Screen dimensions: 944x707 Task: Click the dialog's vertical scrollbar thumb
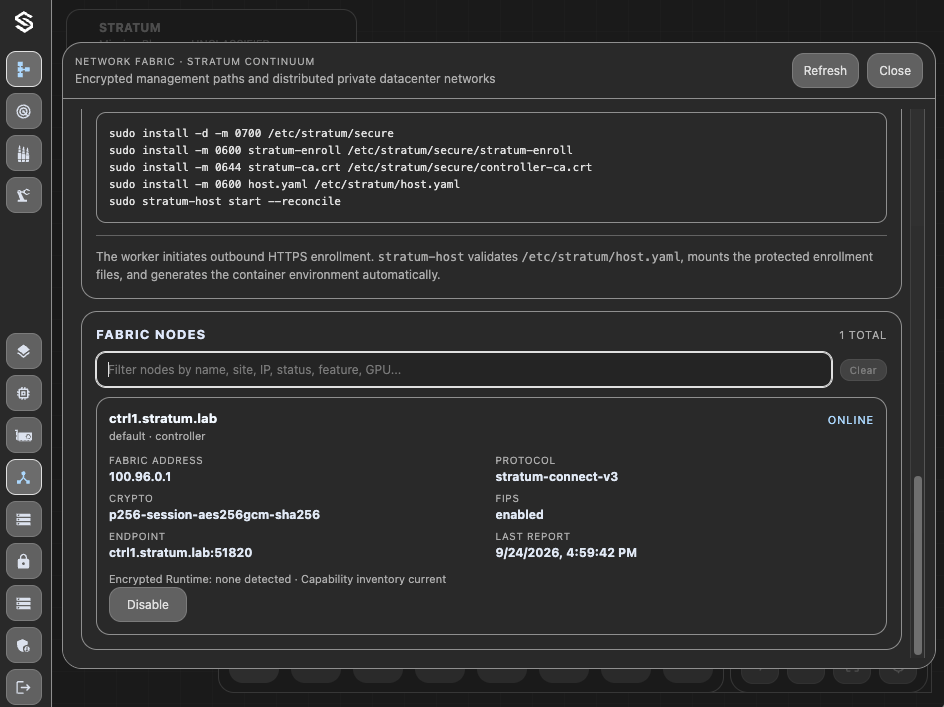[918, 565]
